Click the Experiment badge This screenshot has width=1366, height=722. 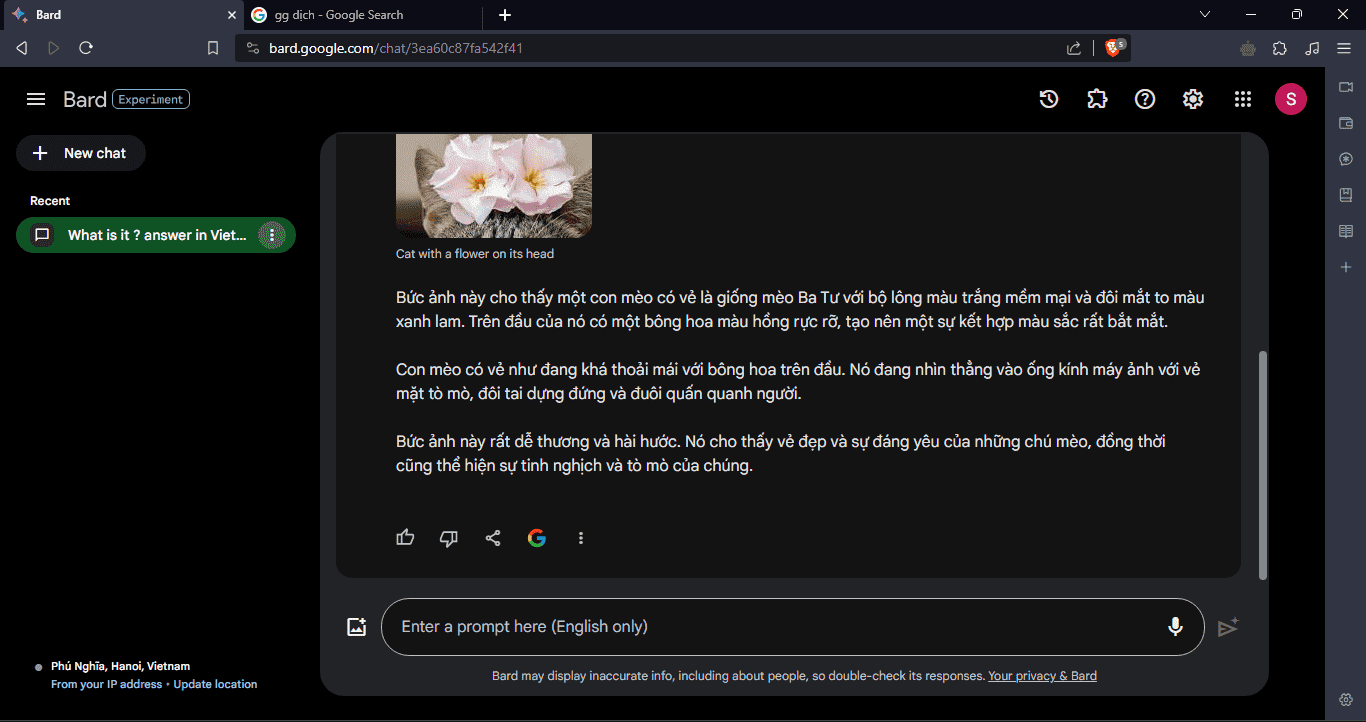pyautogui.click(x=151, y=99)
